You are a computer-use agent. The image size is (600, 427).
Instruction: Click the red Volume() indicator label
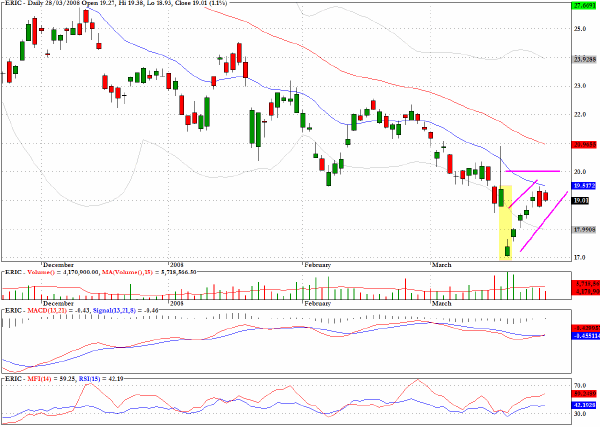click(41, 272)
